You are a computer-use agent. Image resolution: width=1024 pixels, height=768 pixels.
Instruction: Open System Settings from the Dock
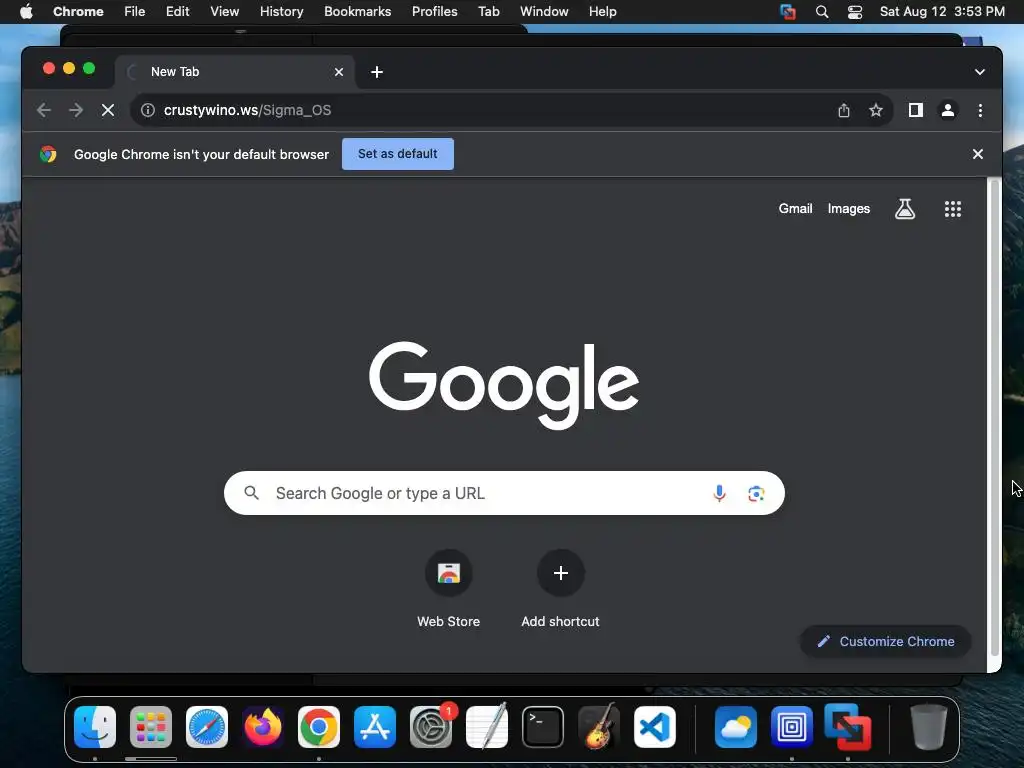point(431,727)
